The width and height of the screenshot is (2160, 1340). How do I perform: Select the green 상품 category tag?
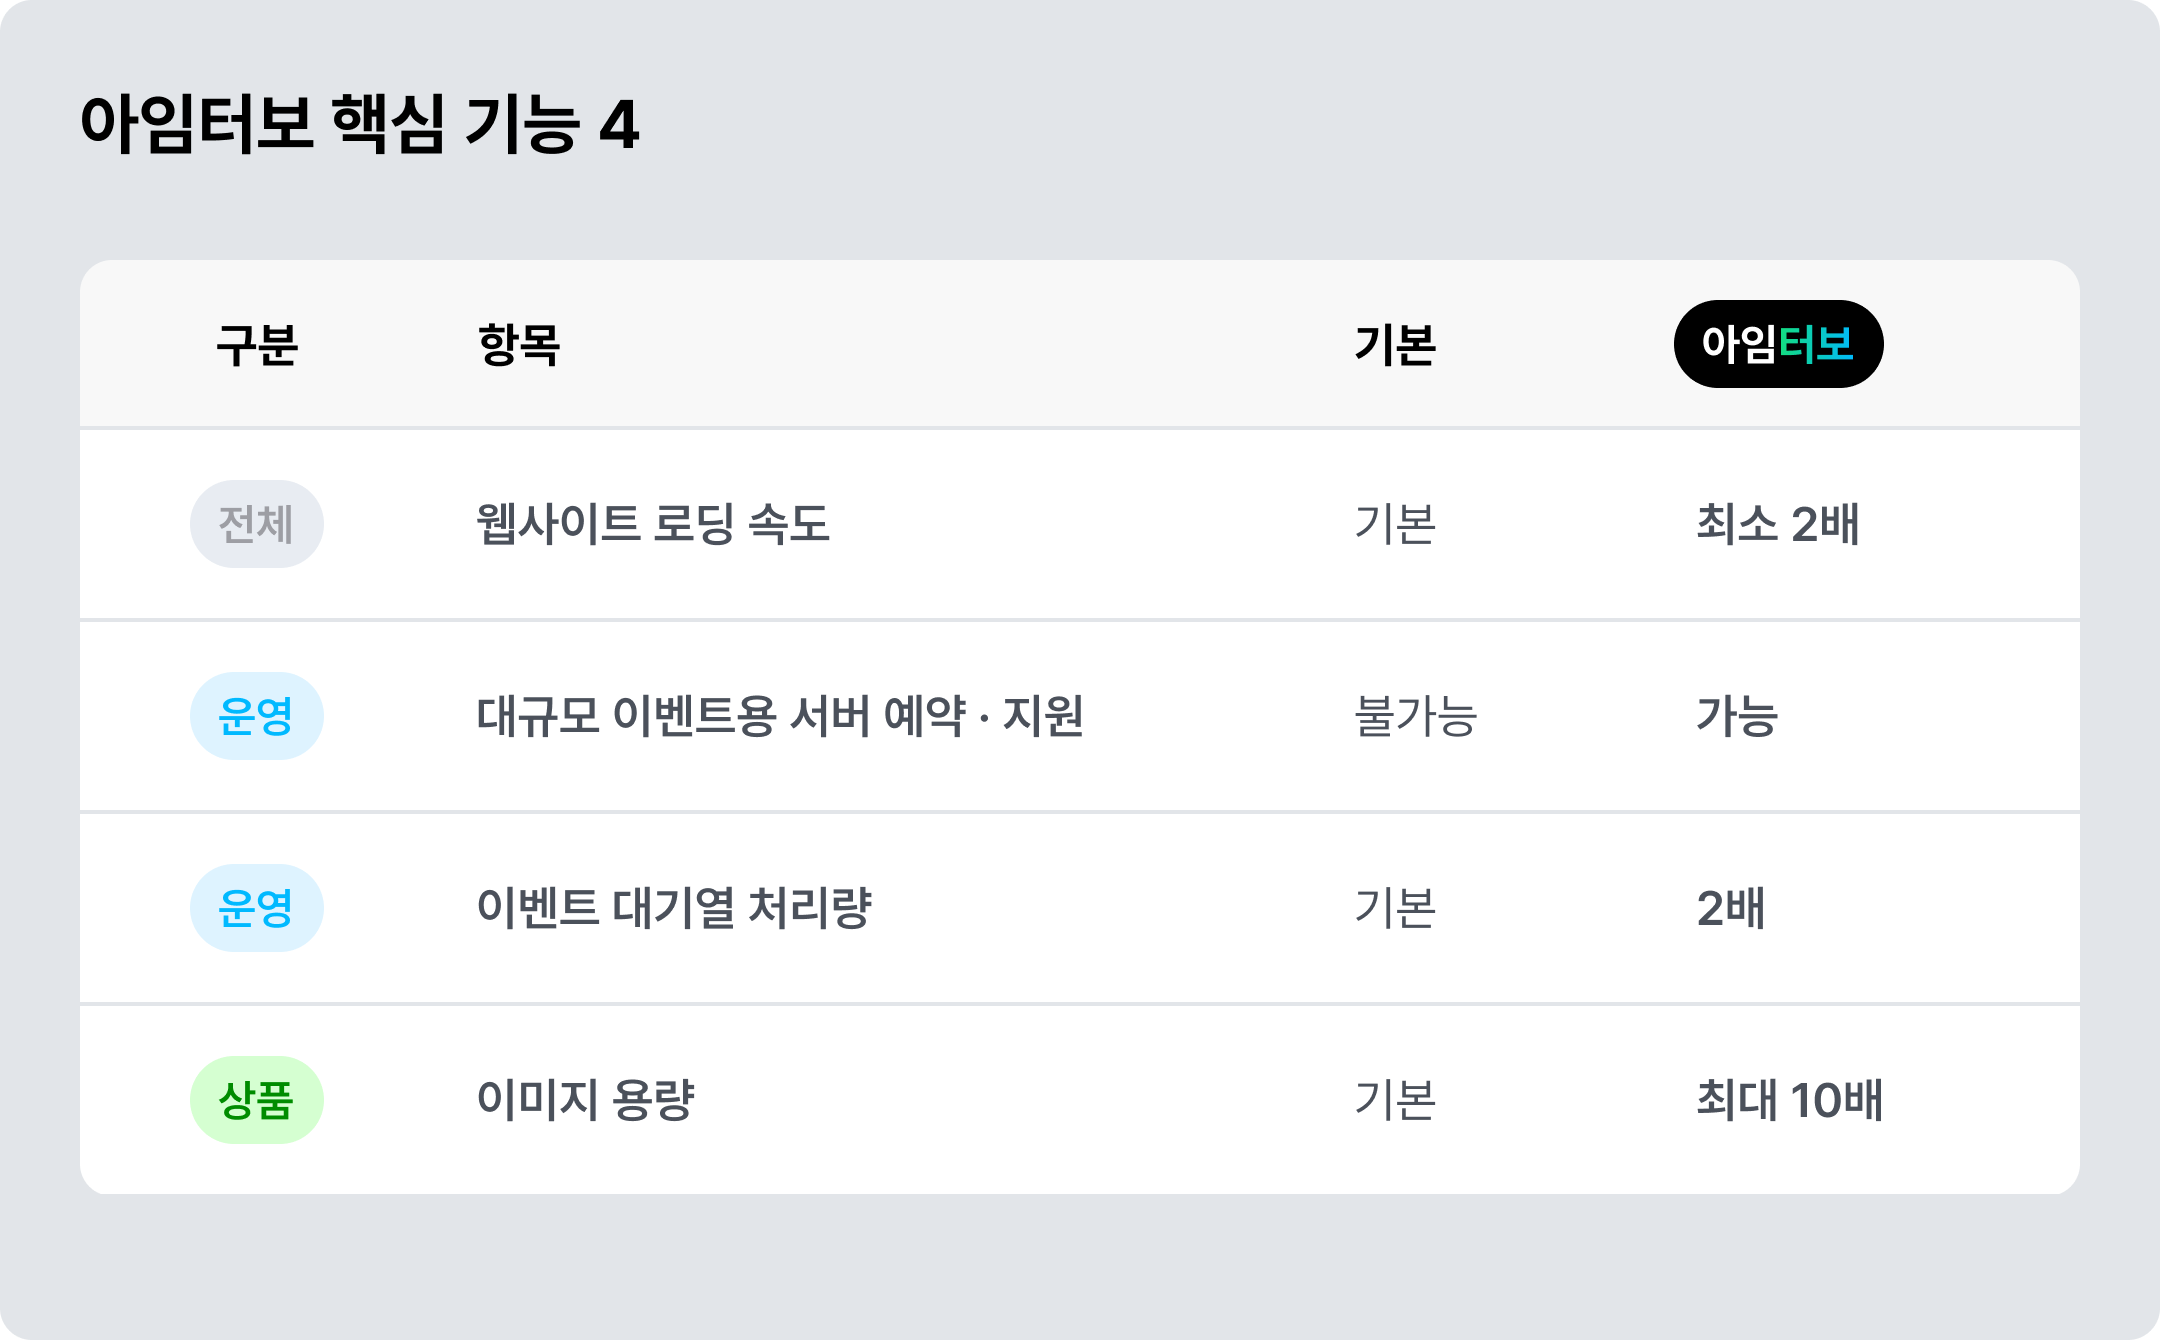pyautogui.click(x=257, y=1100)
